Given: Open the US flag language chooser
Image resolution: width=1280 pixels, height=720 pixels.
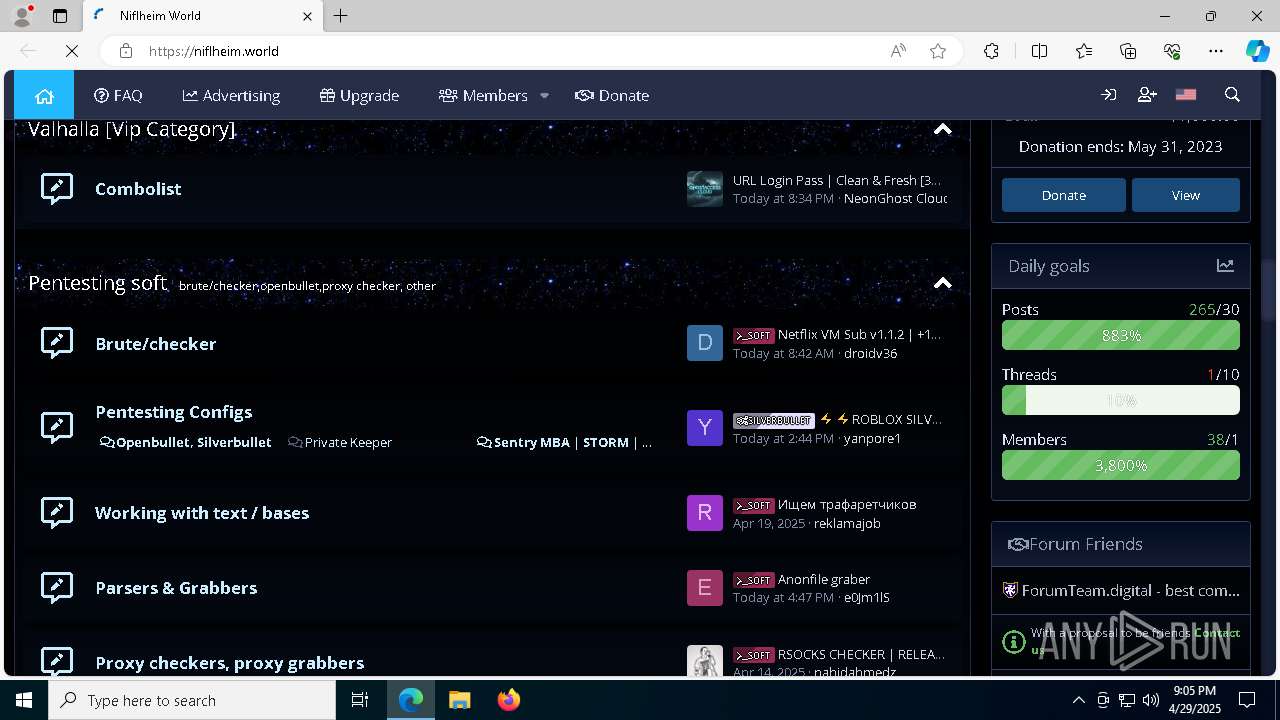Looking at the screenshot, I should (x=1186, y=95).
